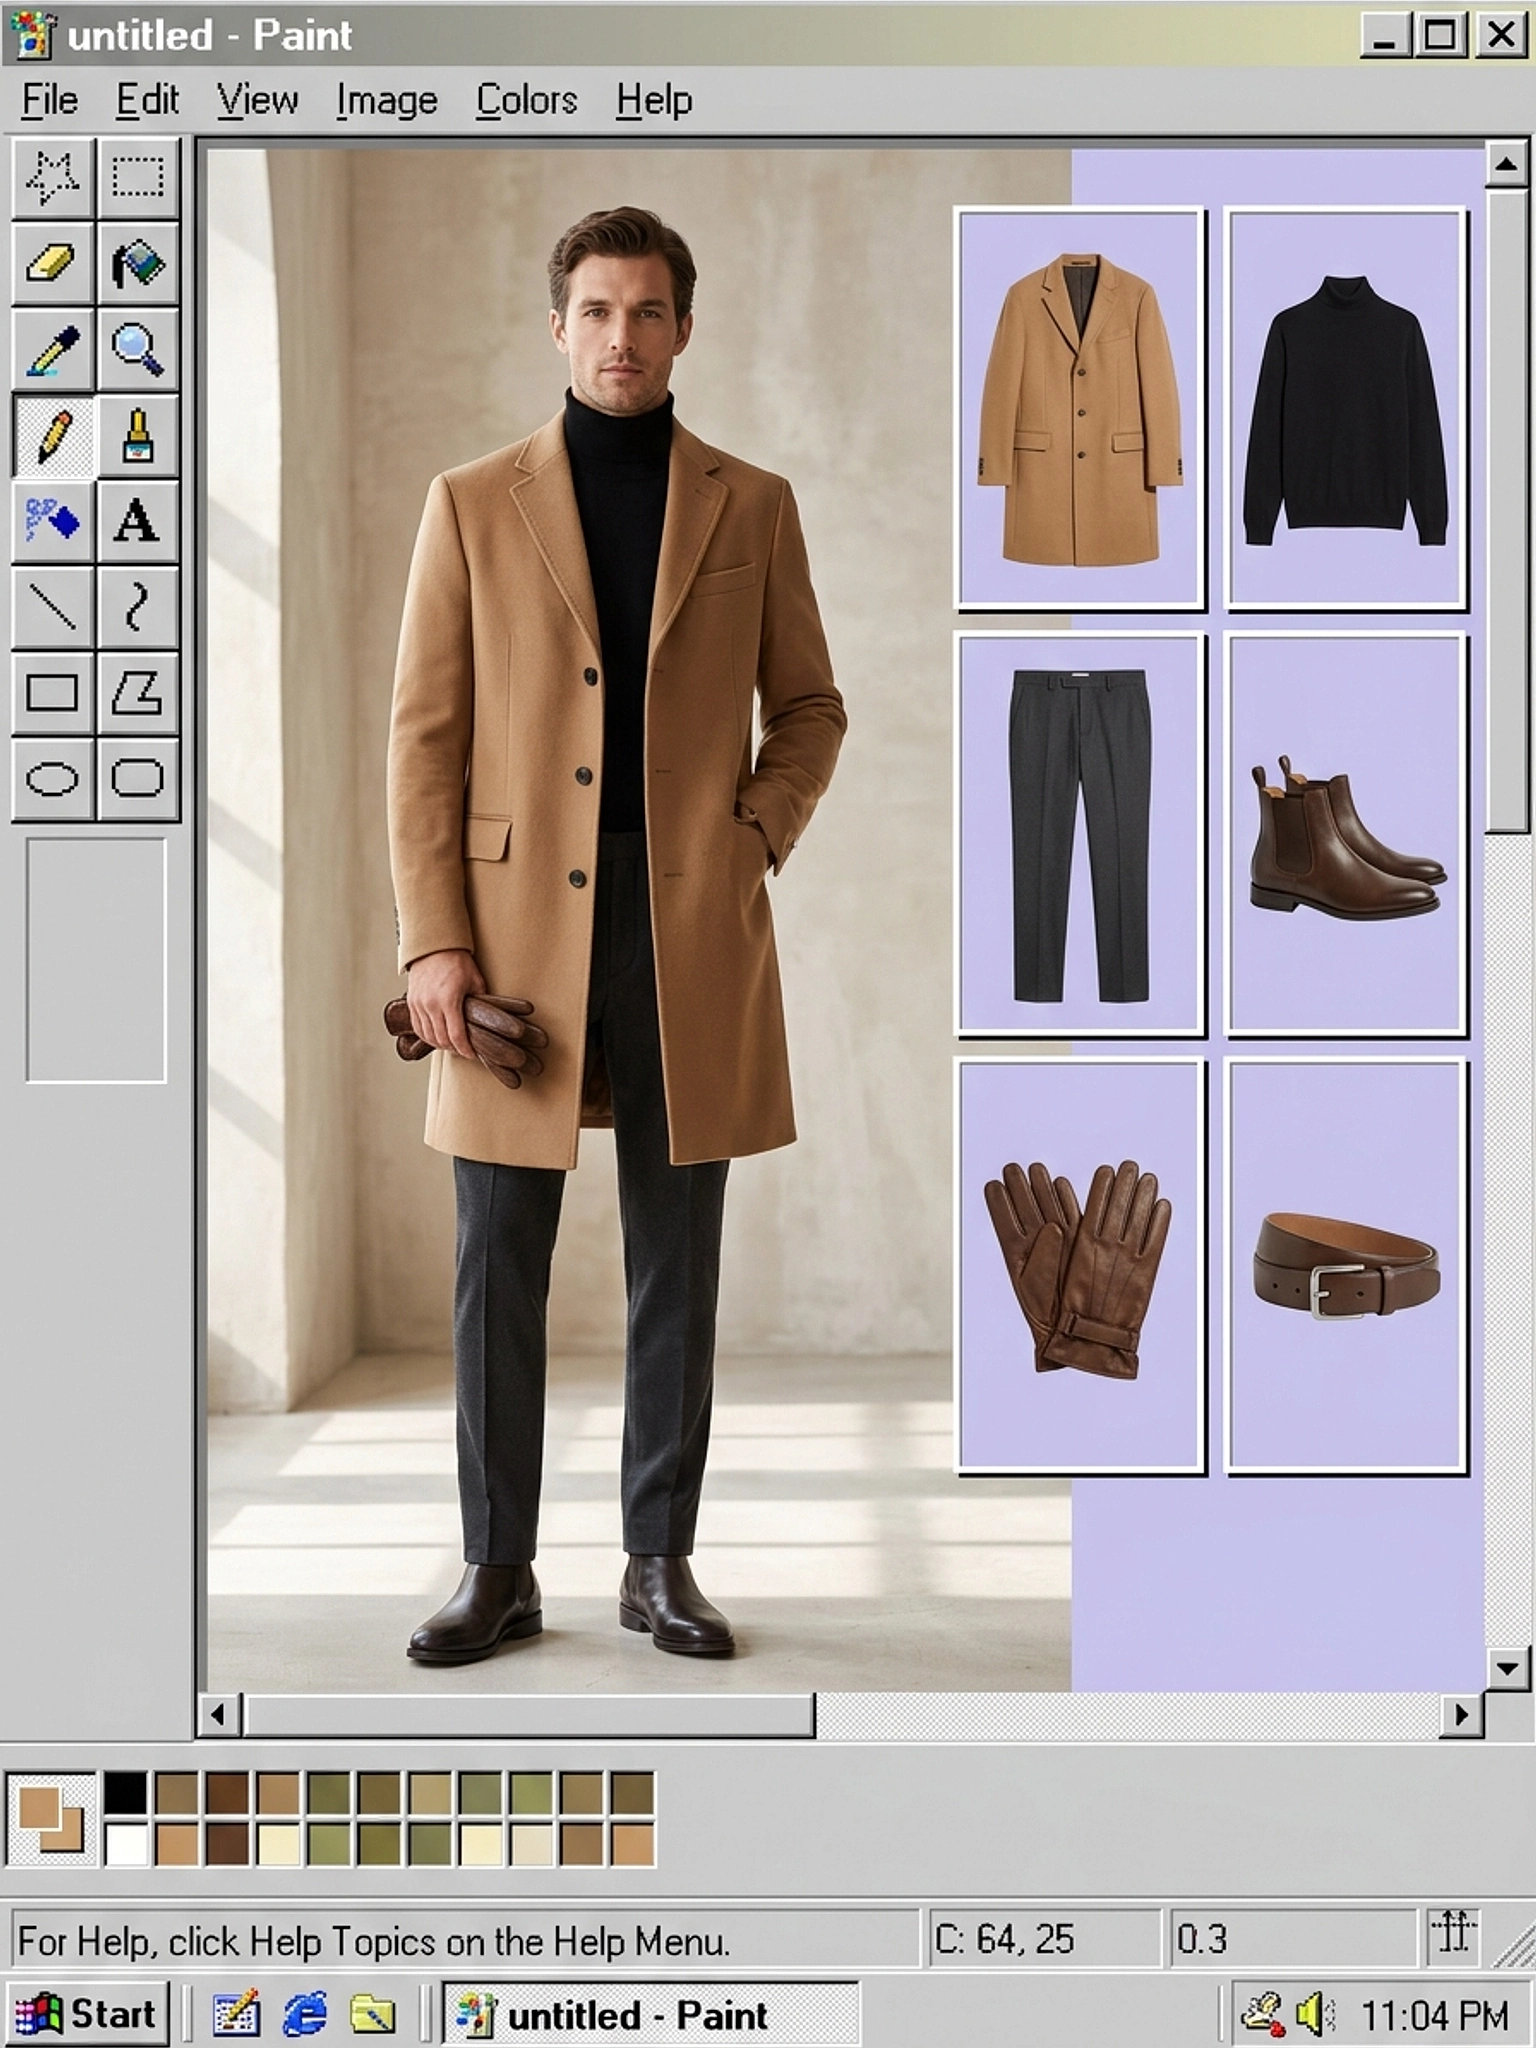
Task: Open the Colors menu
Action: coord(526,100)
